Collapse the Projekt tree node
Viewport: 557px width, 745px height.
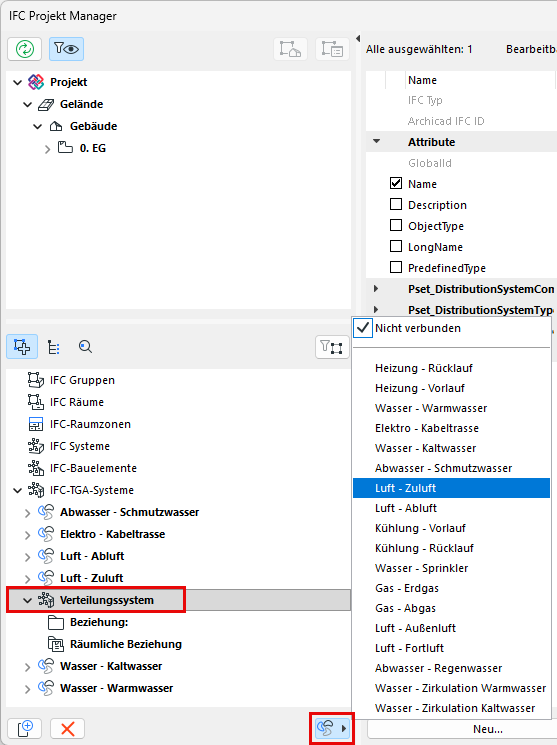(x=18, y=82)
